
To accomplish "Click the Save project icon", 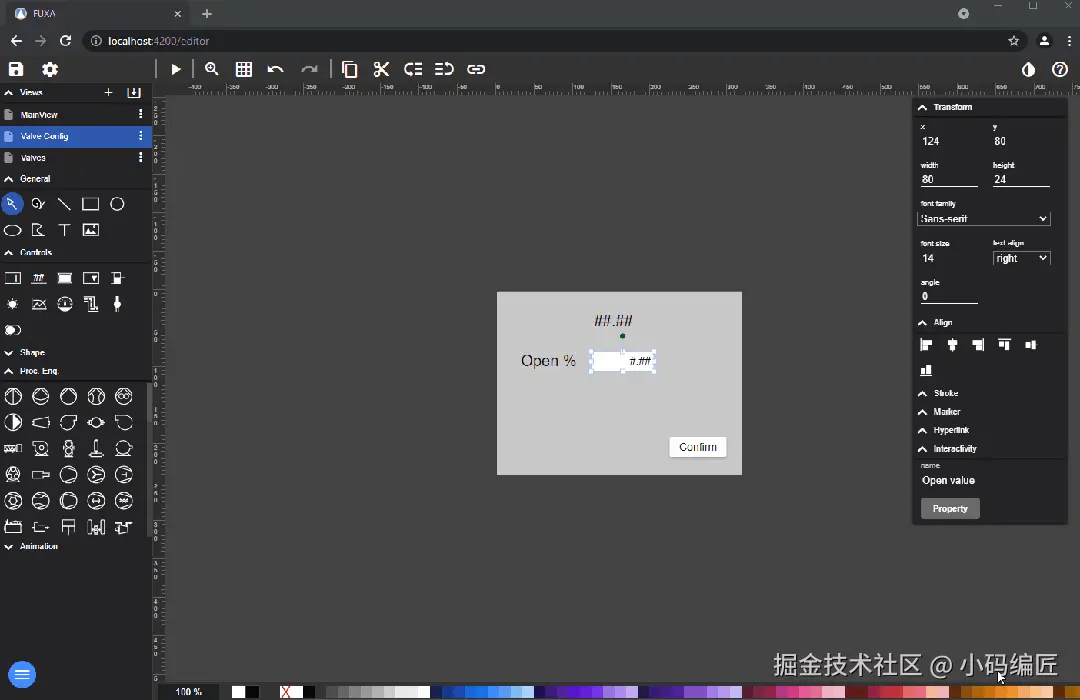I will point(16,69).
